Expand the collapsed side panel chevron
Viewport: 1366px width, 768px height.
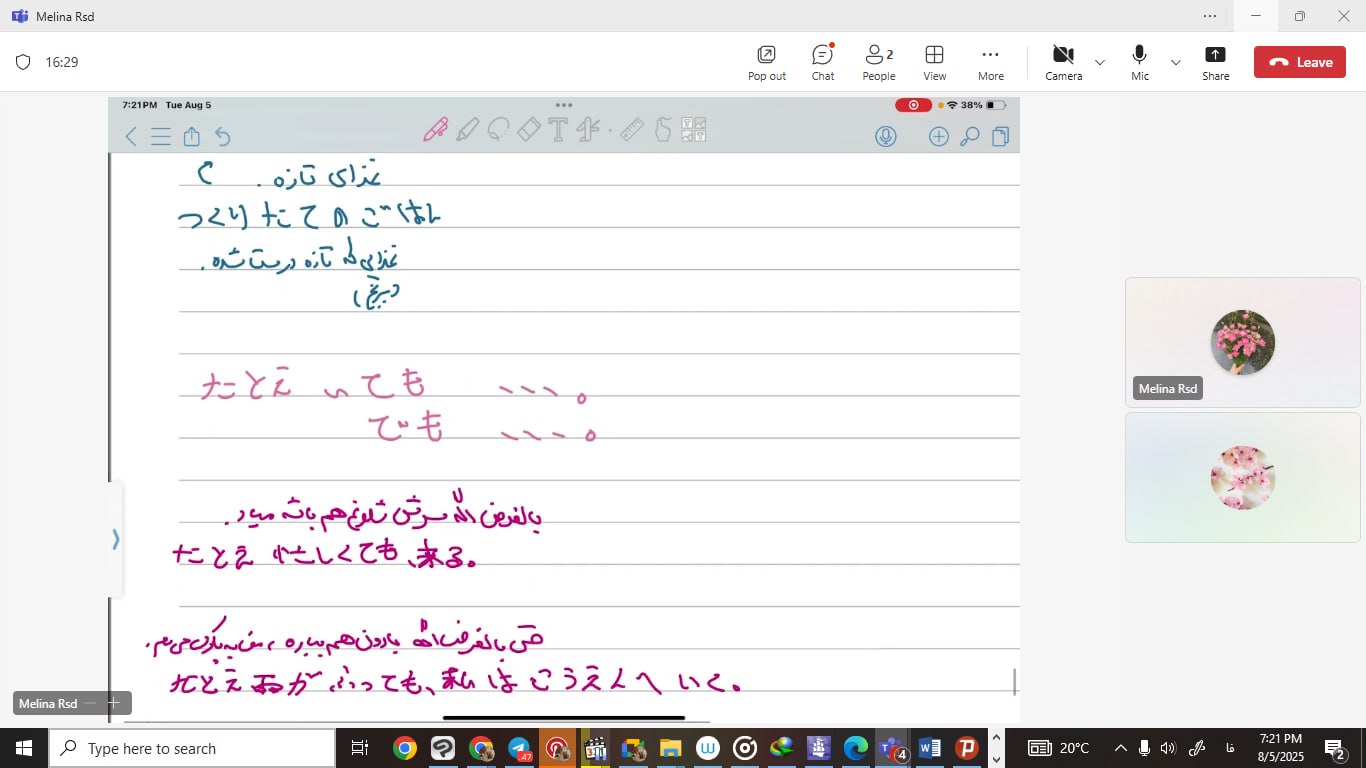click(115, 540)
